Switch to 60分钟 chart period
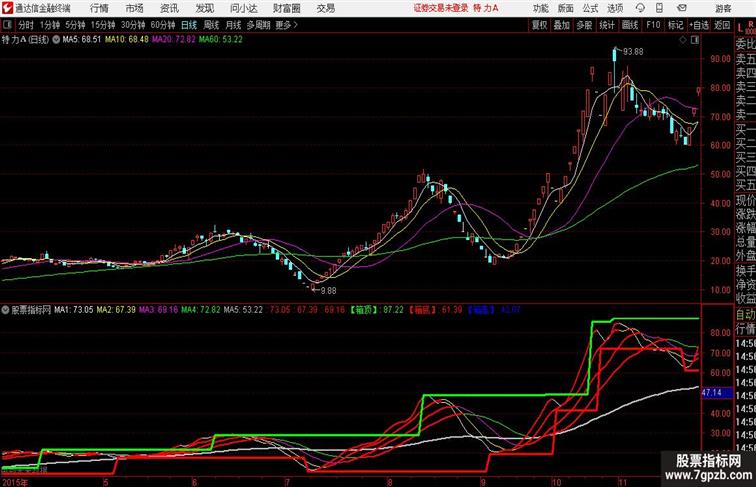The height and width of the screenshot is (487, 756). point(163,25)
